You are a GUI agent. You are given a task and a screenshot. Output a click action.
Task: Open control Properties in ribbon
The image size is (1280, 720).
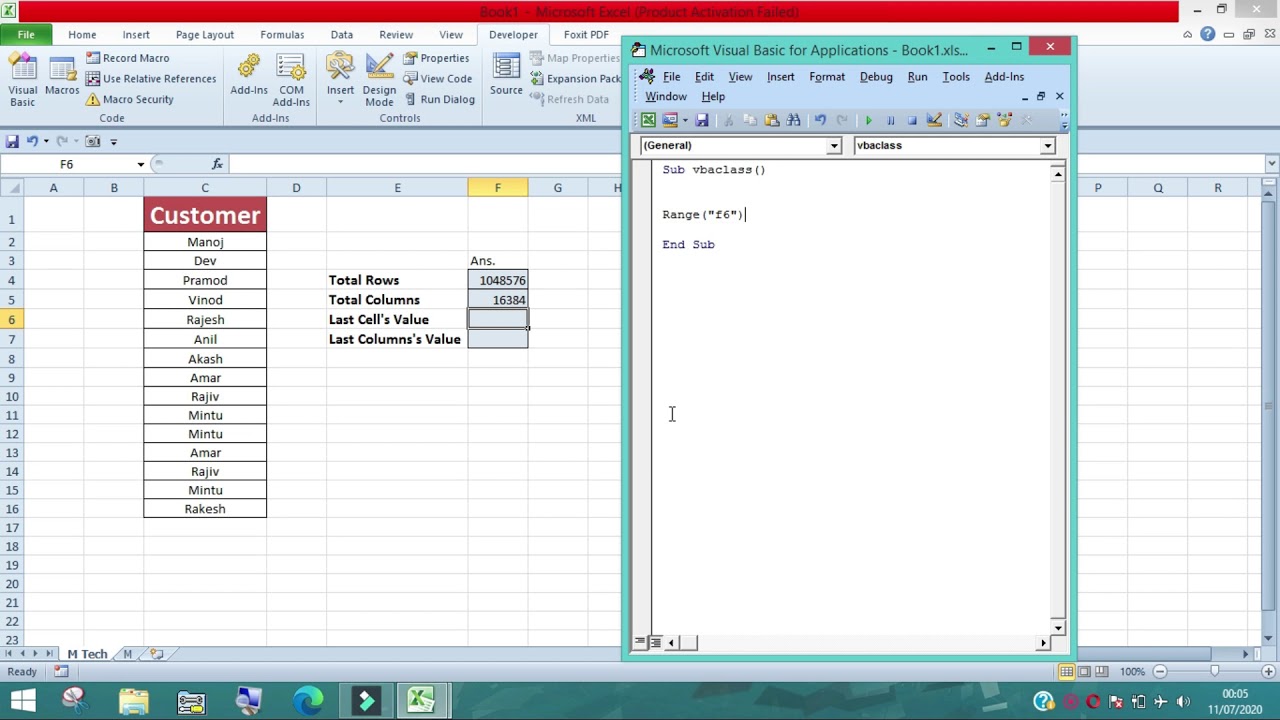point(436,58)
